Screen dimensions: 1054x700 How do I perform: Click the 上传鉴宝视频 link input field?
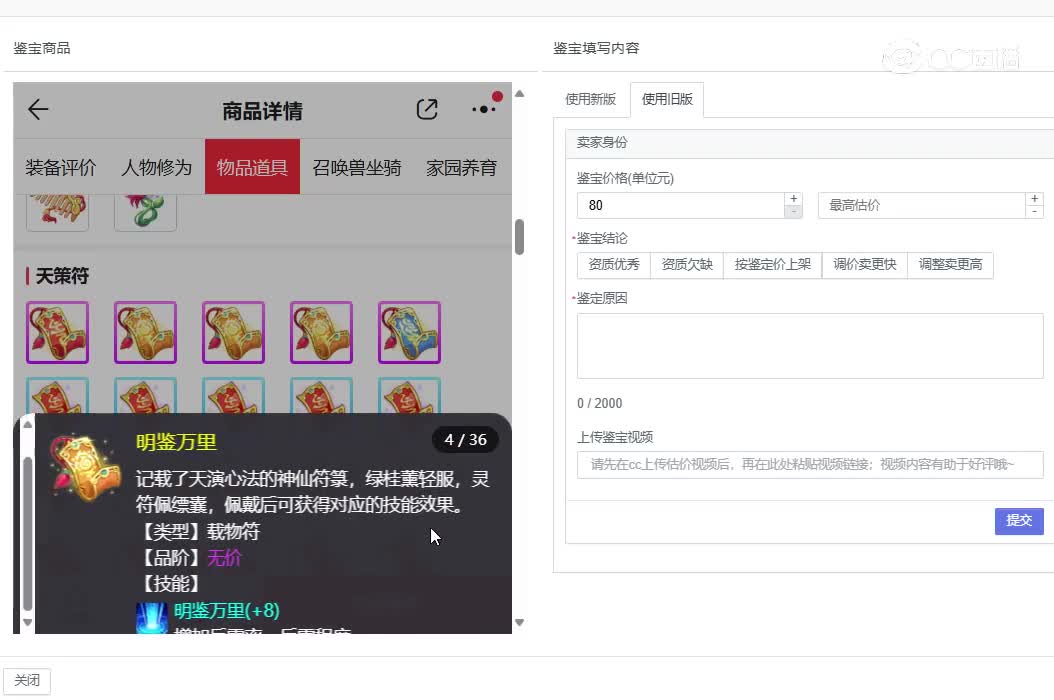tap(810, 465)
